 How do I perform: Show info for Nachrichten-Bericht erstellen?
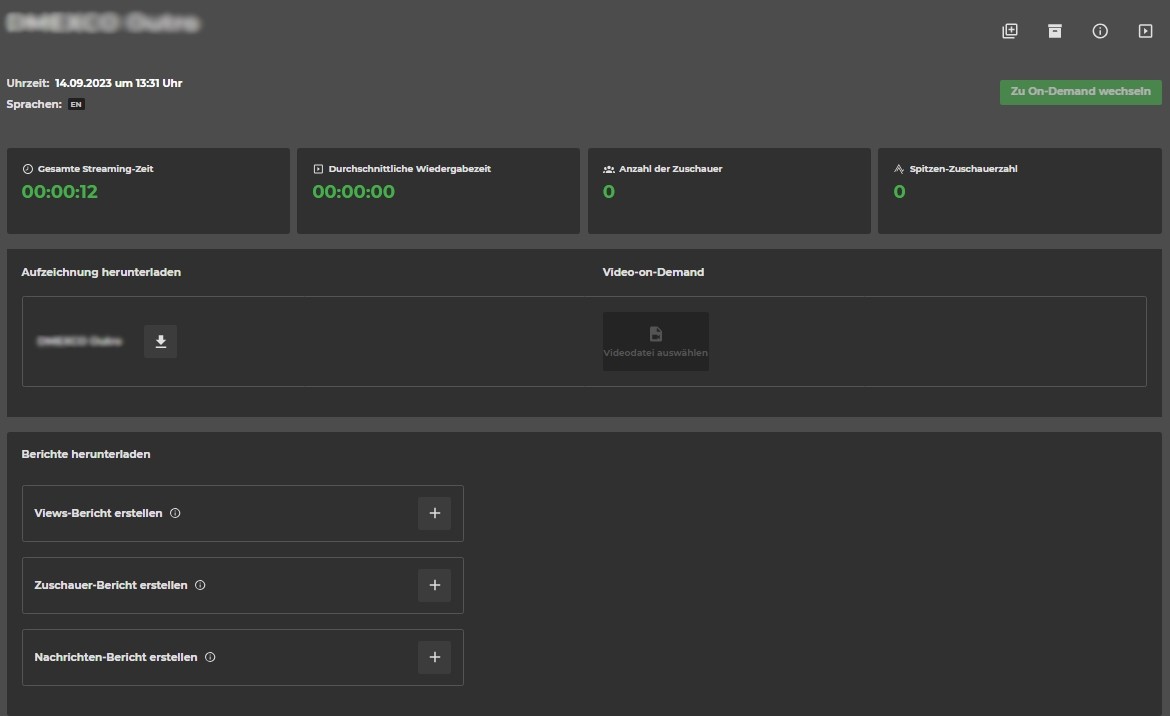210,657
